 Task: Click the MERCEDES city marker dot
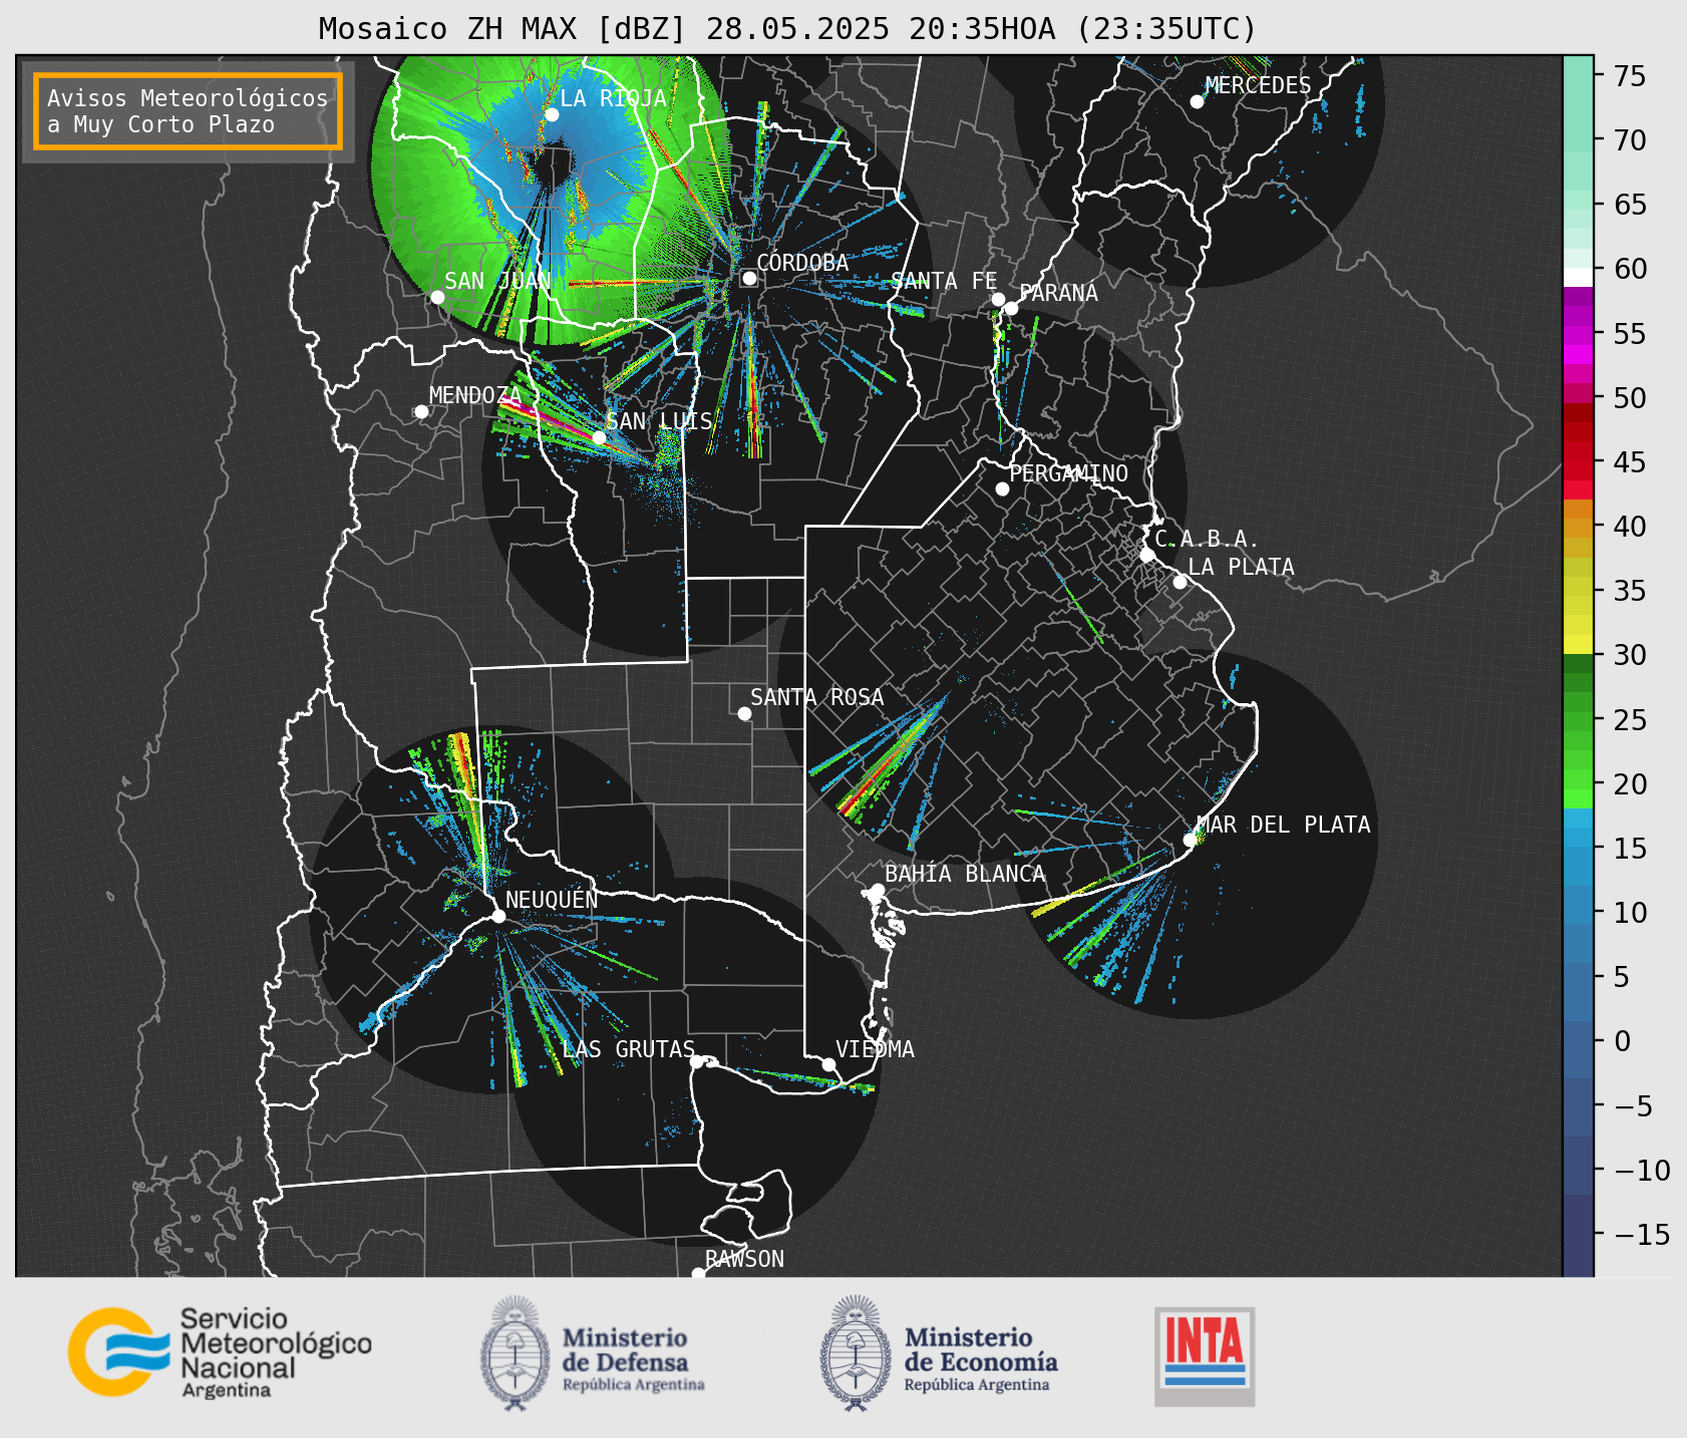(1196, 102)
